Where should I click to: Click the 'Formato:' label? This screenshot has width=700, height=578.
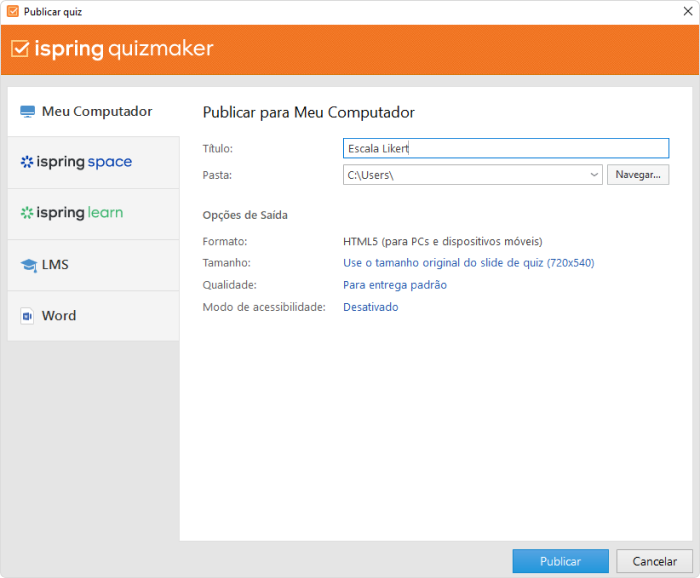pyautogui.click(x=225, y=241)
